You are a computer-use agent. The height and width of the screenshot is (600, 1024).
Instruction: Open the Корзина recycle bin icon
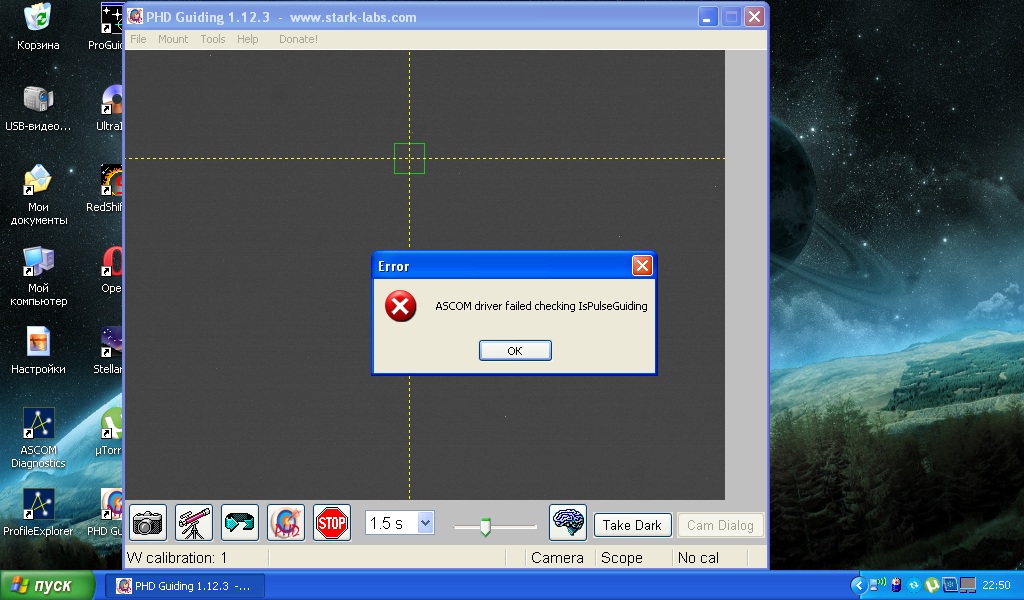pos(38,26)
